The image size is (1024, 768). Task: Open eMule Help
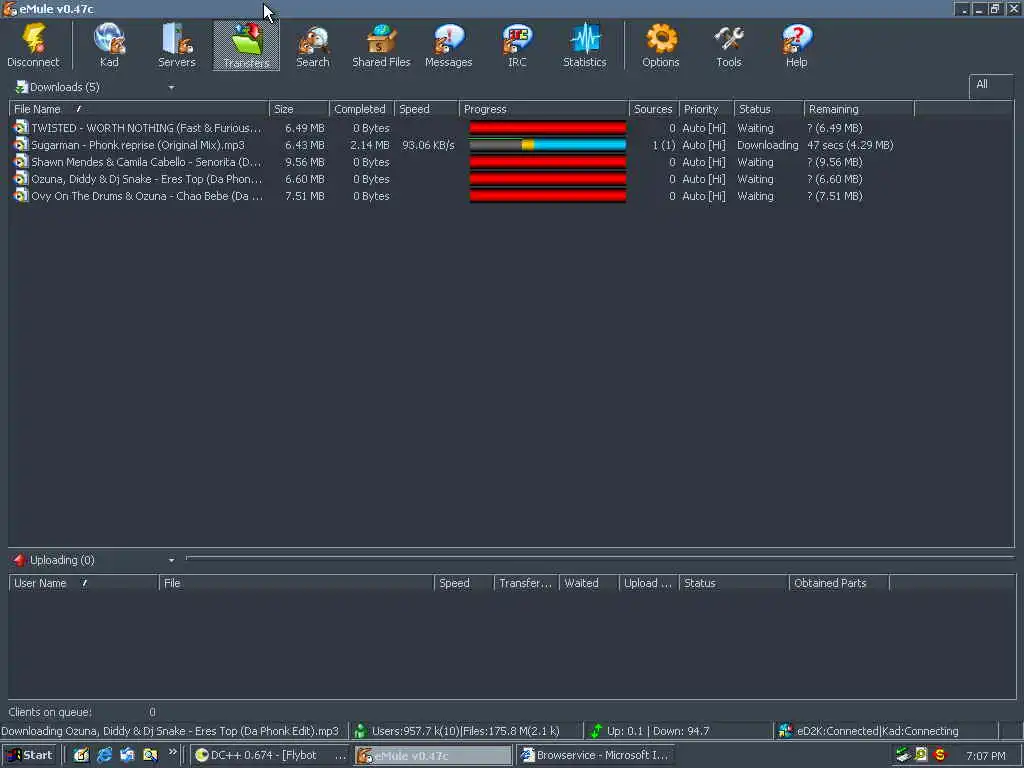coord(797,46)
